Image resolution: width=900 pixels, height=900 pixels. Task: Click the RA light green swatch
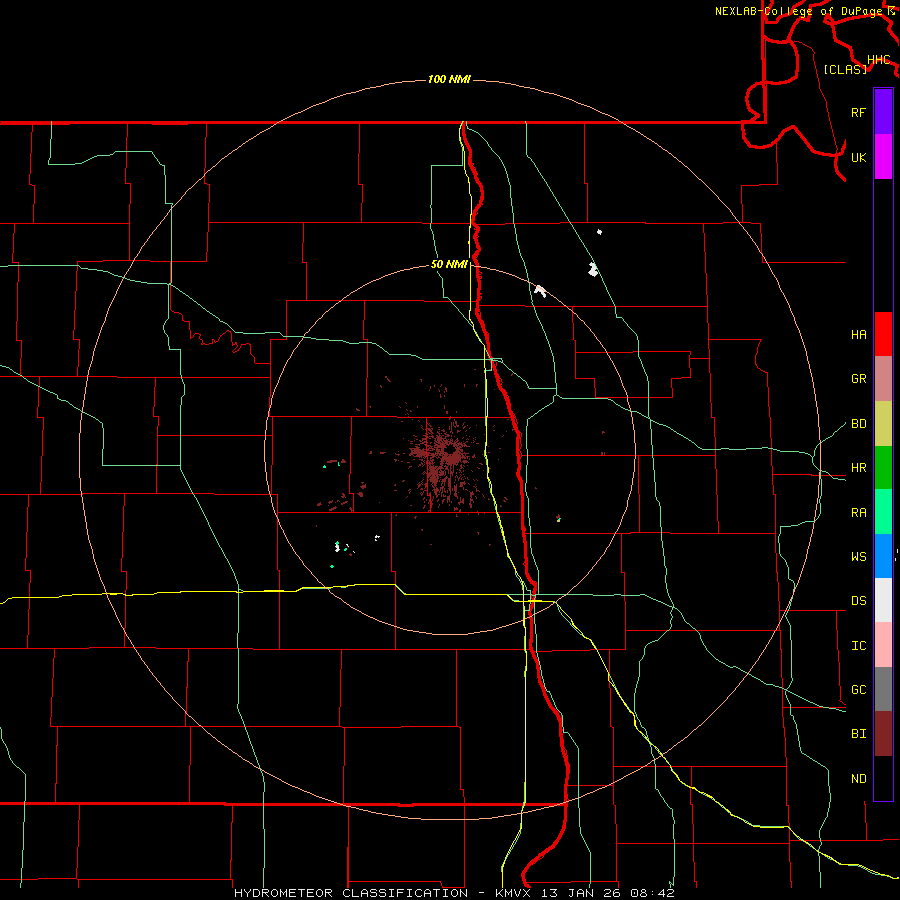point(883,512)
